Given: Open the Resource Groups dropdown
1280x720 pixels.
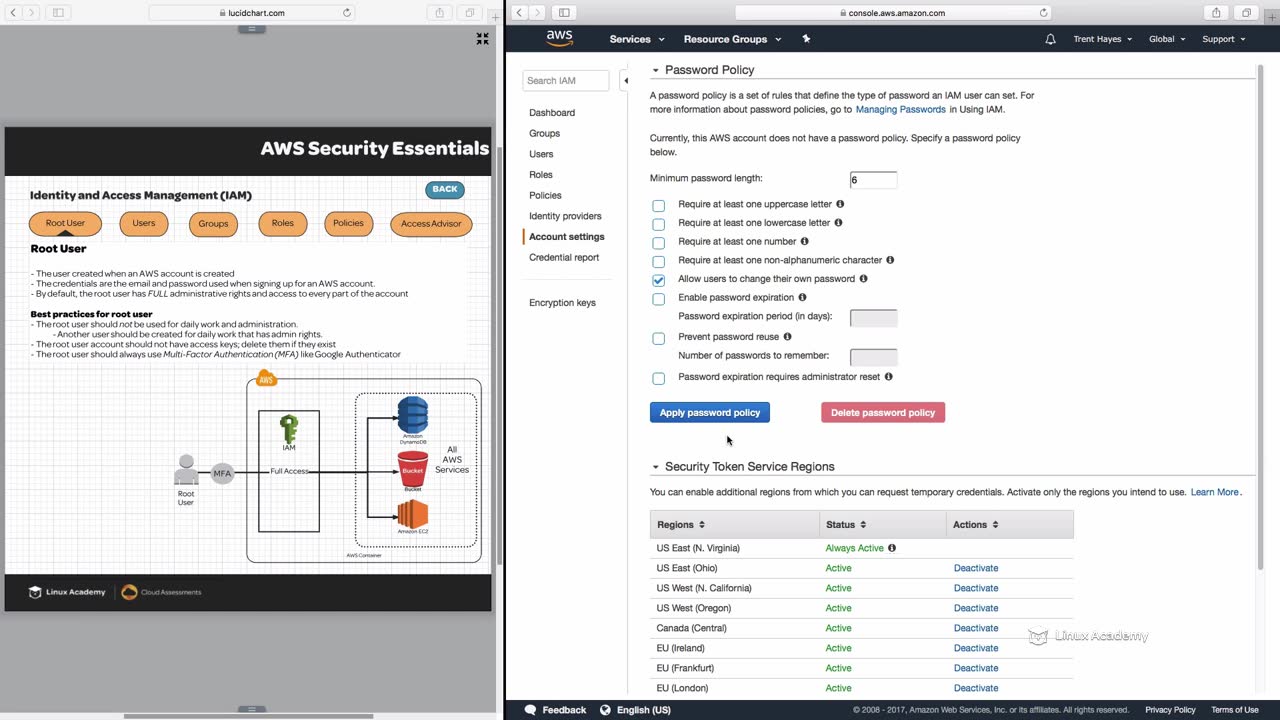Looking at the screenshot, I should coord(732,39).
